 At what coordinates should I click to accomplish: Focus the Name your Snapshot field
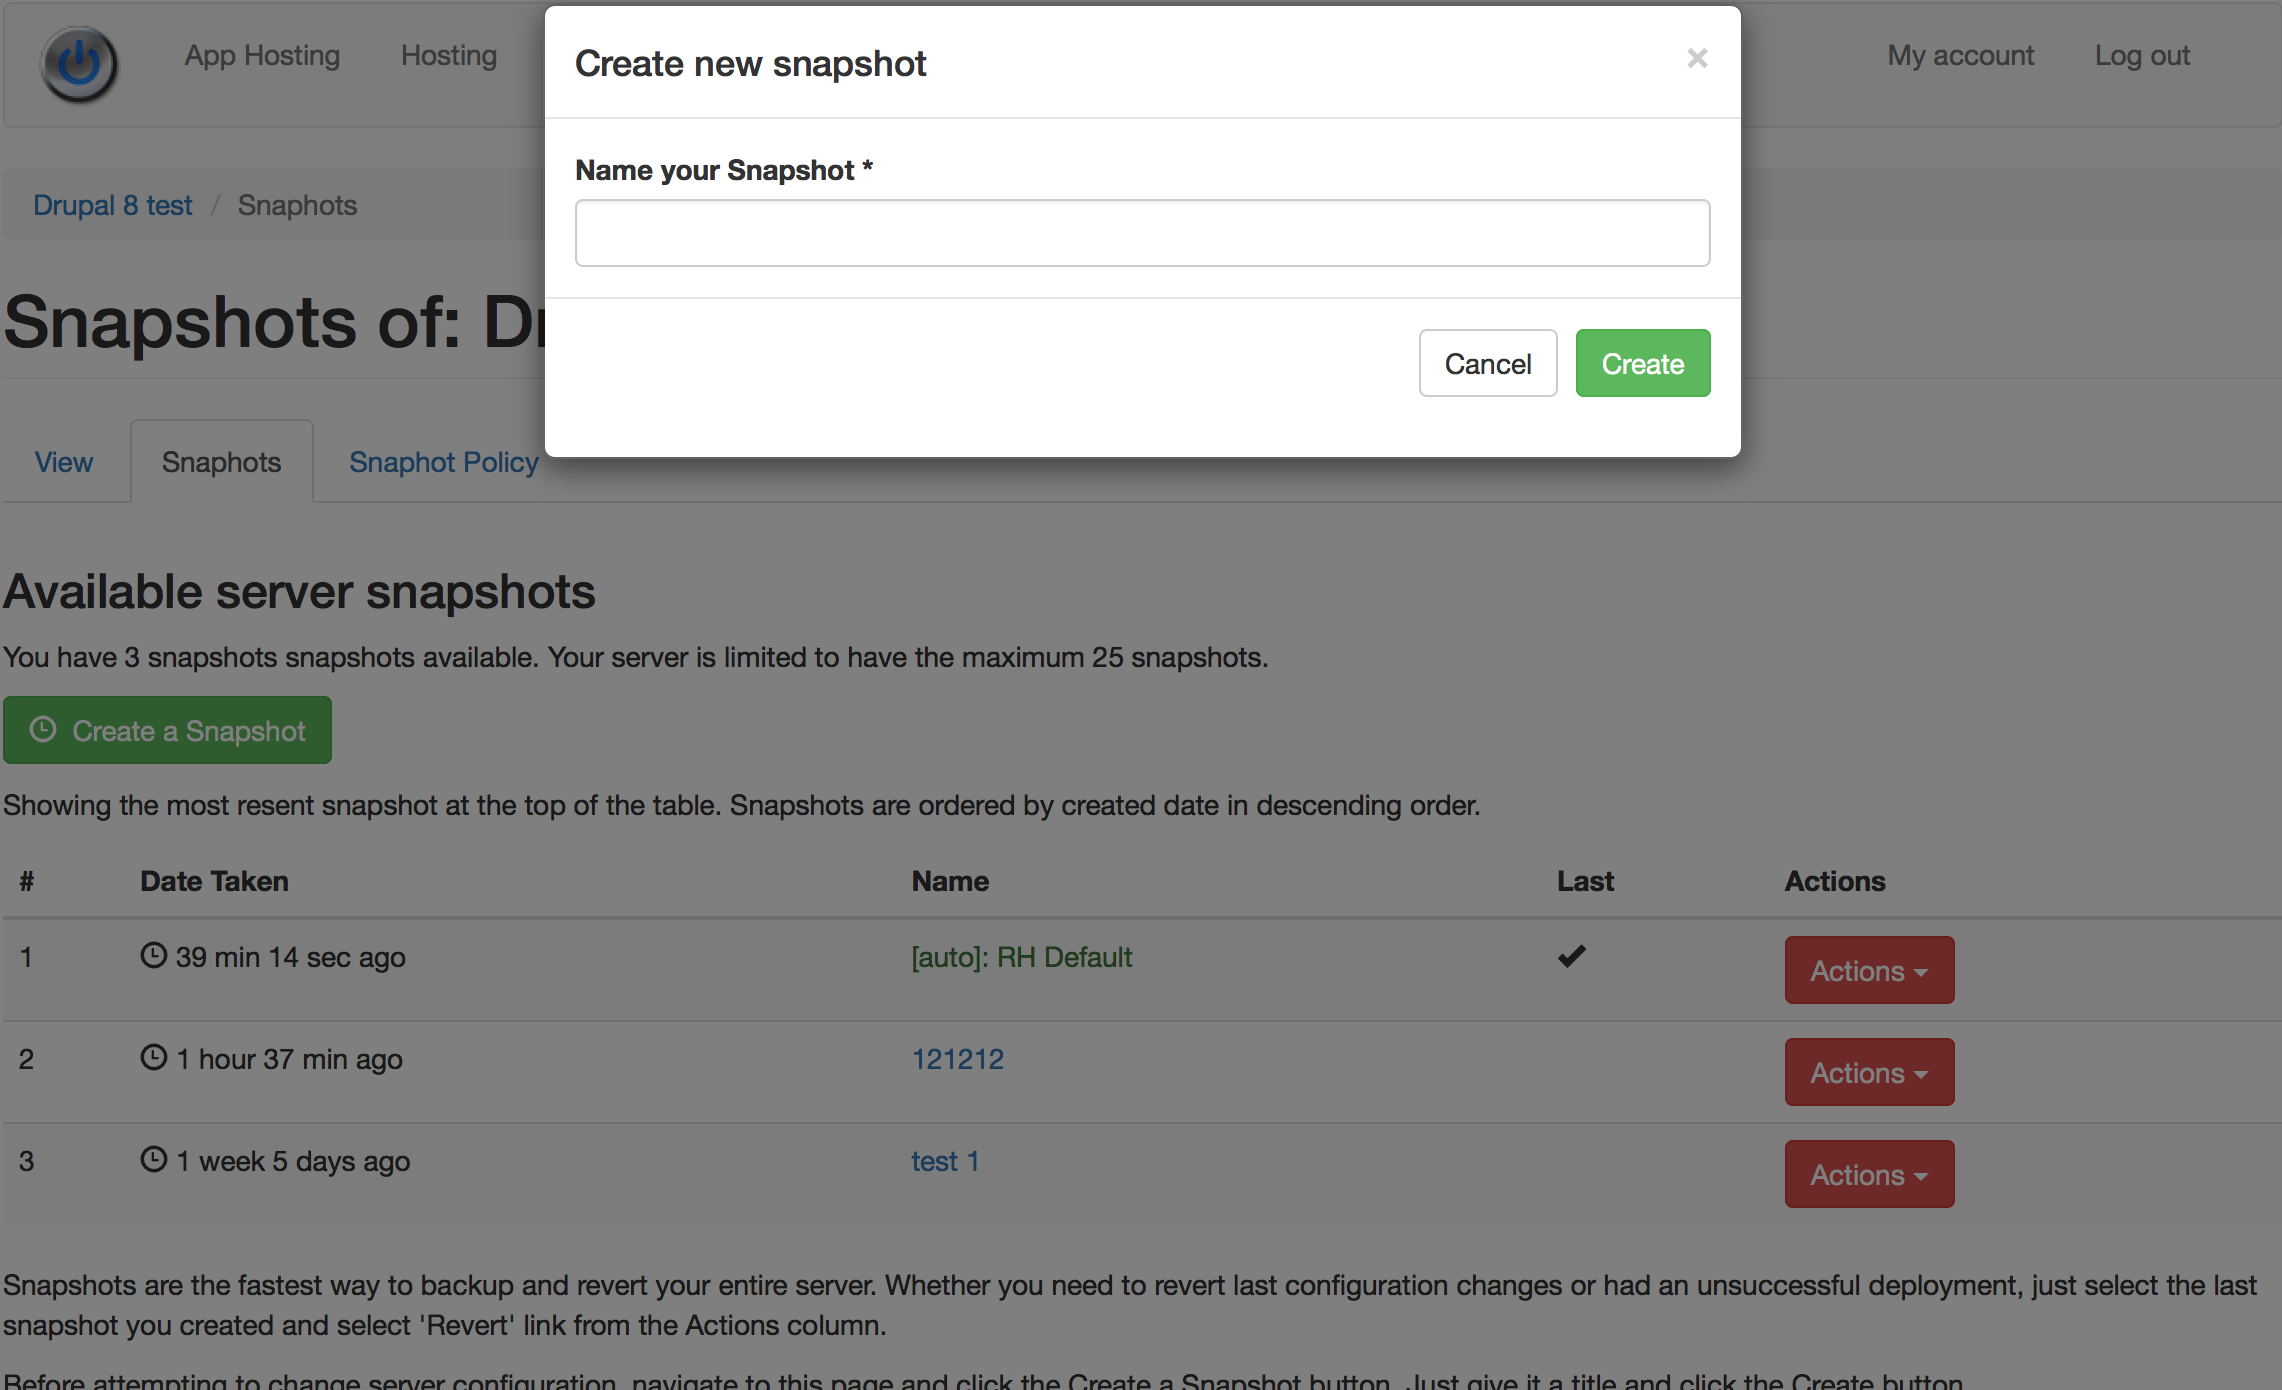(1142, 233)
